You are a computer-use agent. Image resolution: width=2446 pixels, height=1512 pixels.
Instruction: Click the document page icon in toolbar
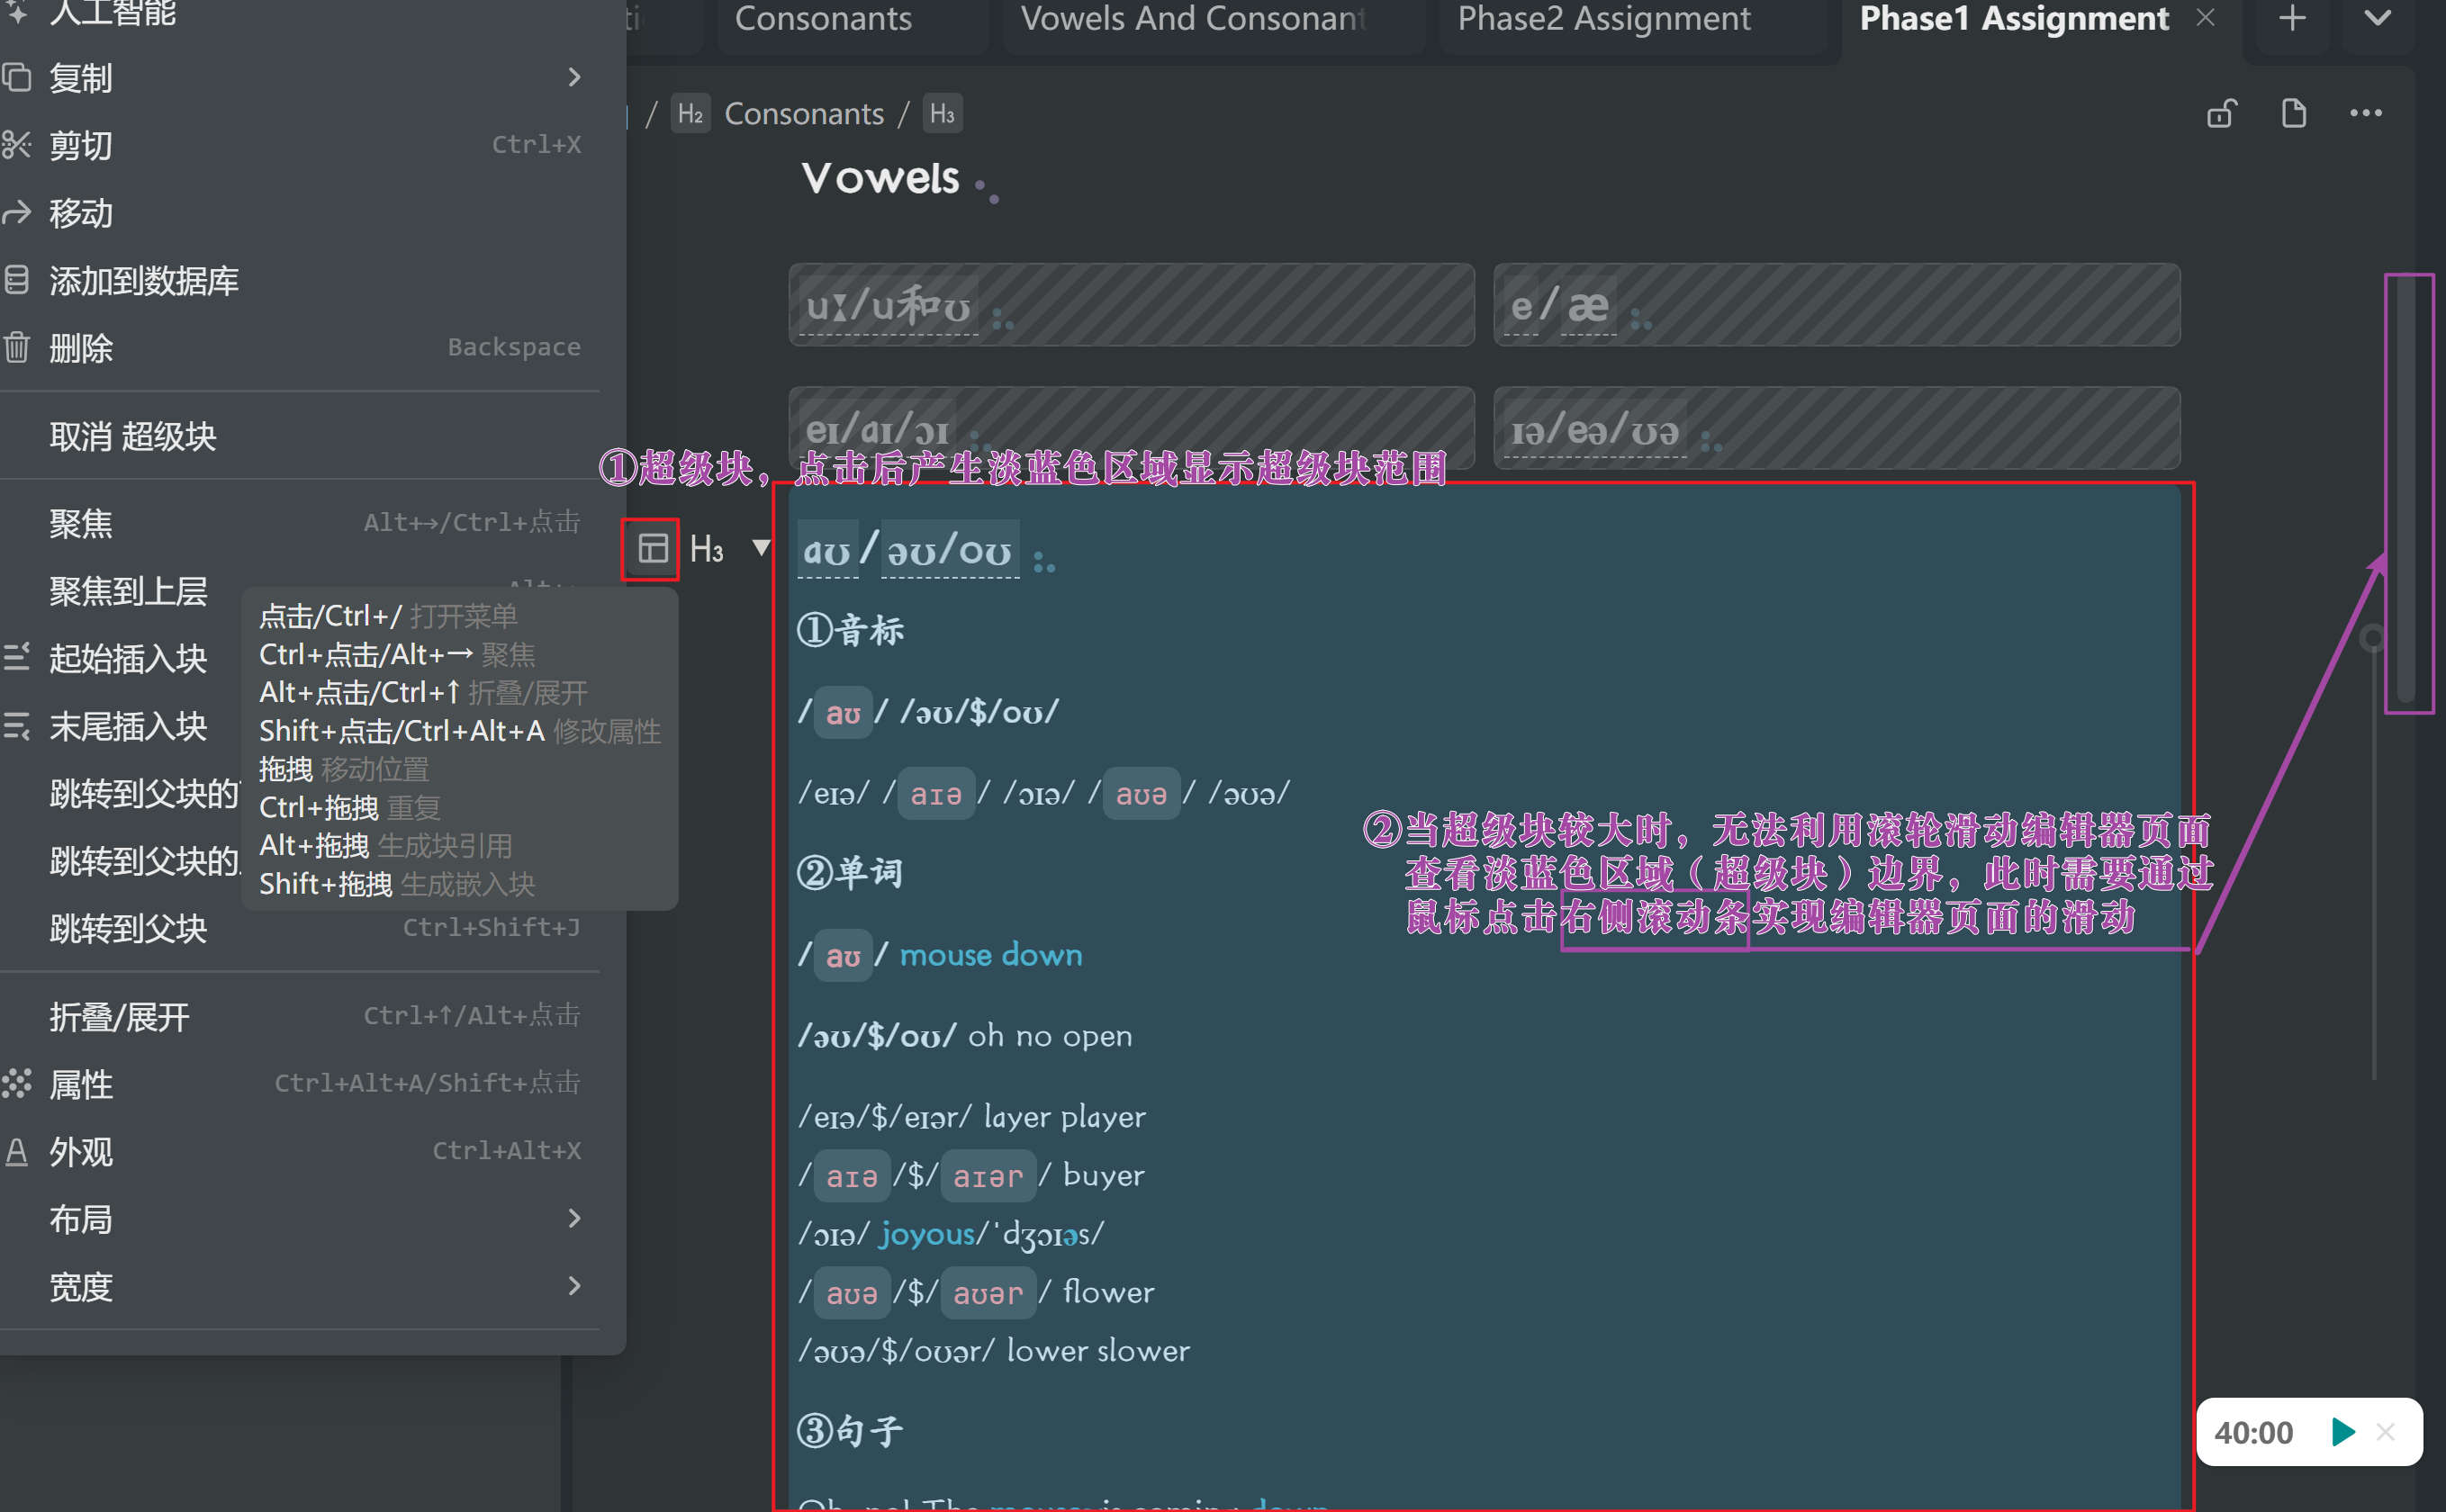pyautogui.click(x=2293, y=114)
